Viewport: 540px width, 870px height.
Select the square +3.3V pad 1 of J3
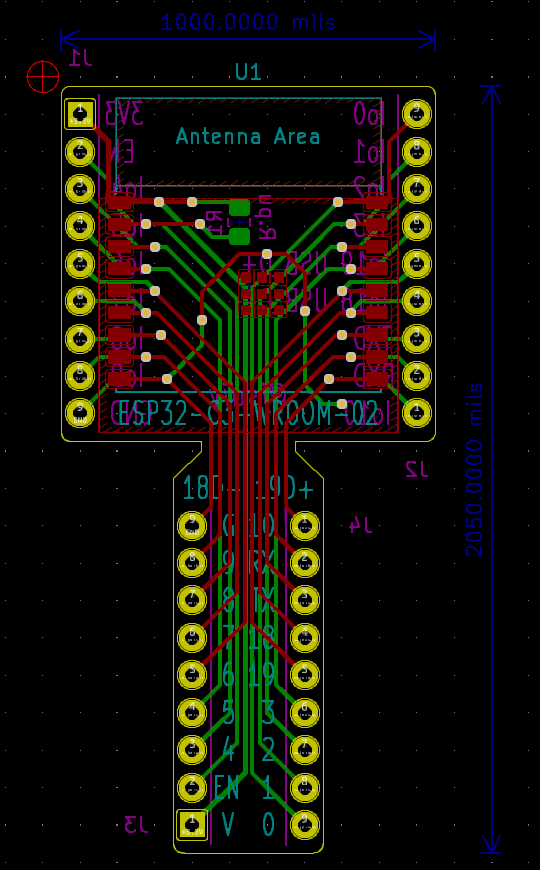coord(192,825)
